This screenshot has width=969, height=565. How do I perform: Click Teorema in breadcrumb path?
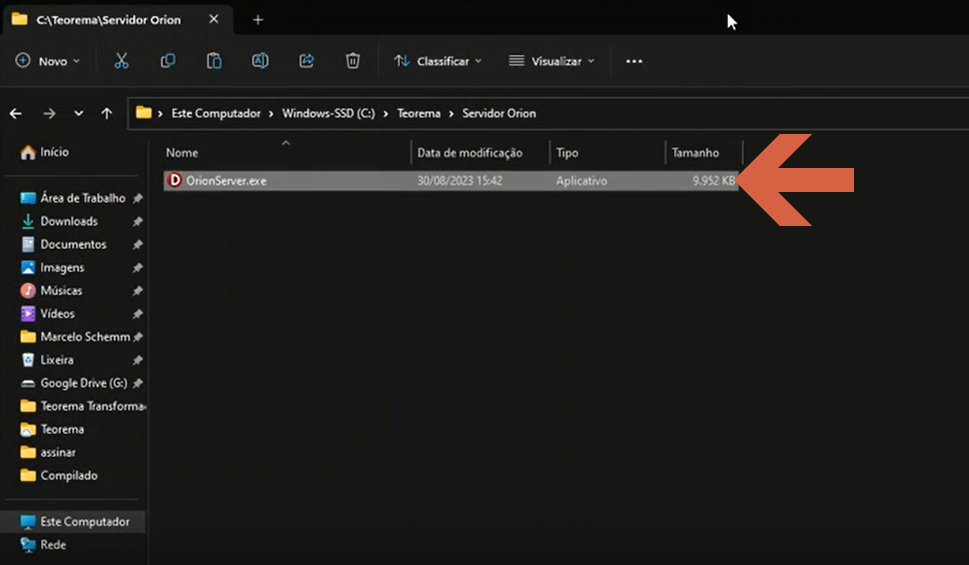418,113
